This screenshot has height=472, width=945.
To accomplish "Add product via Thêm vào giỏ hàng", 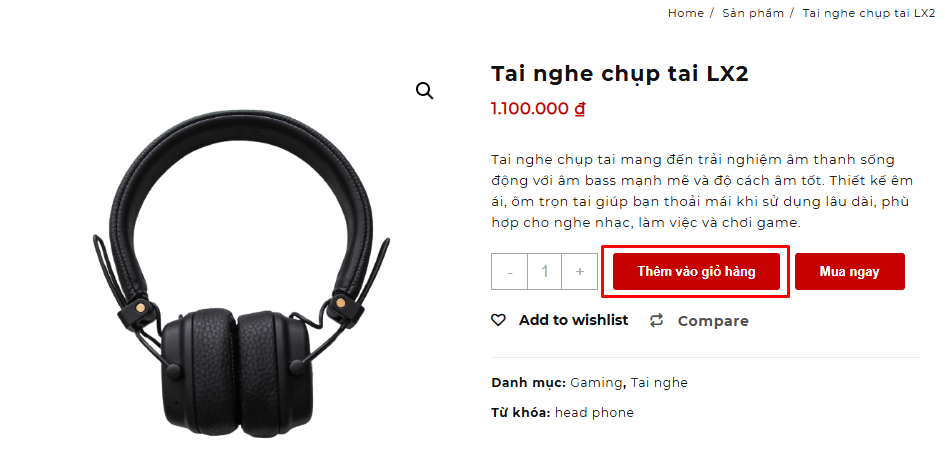I will pyautogui.click(x=696, y=271).
